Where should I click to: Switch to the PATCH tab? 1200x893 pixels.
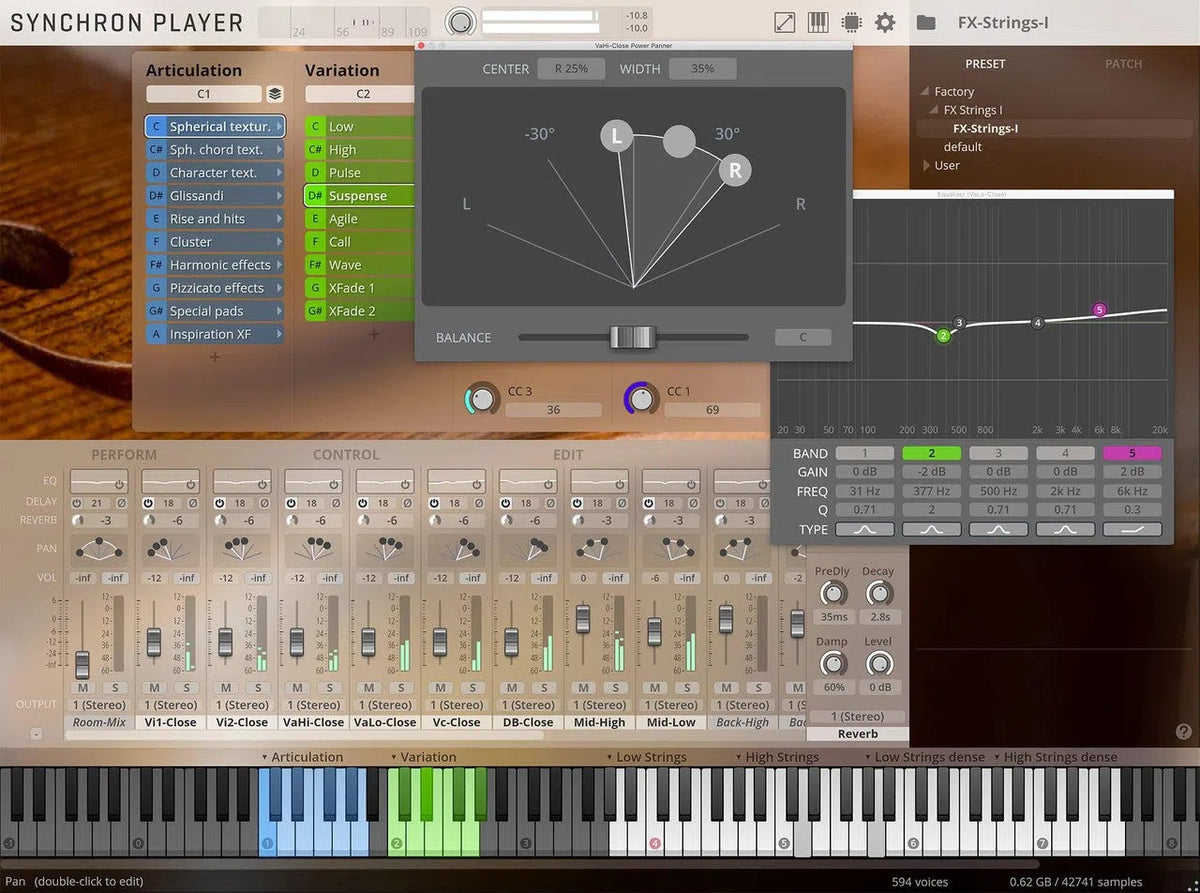click(1123, 63)
